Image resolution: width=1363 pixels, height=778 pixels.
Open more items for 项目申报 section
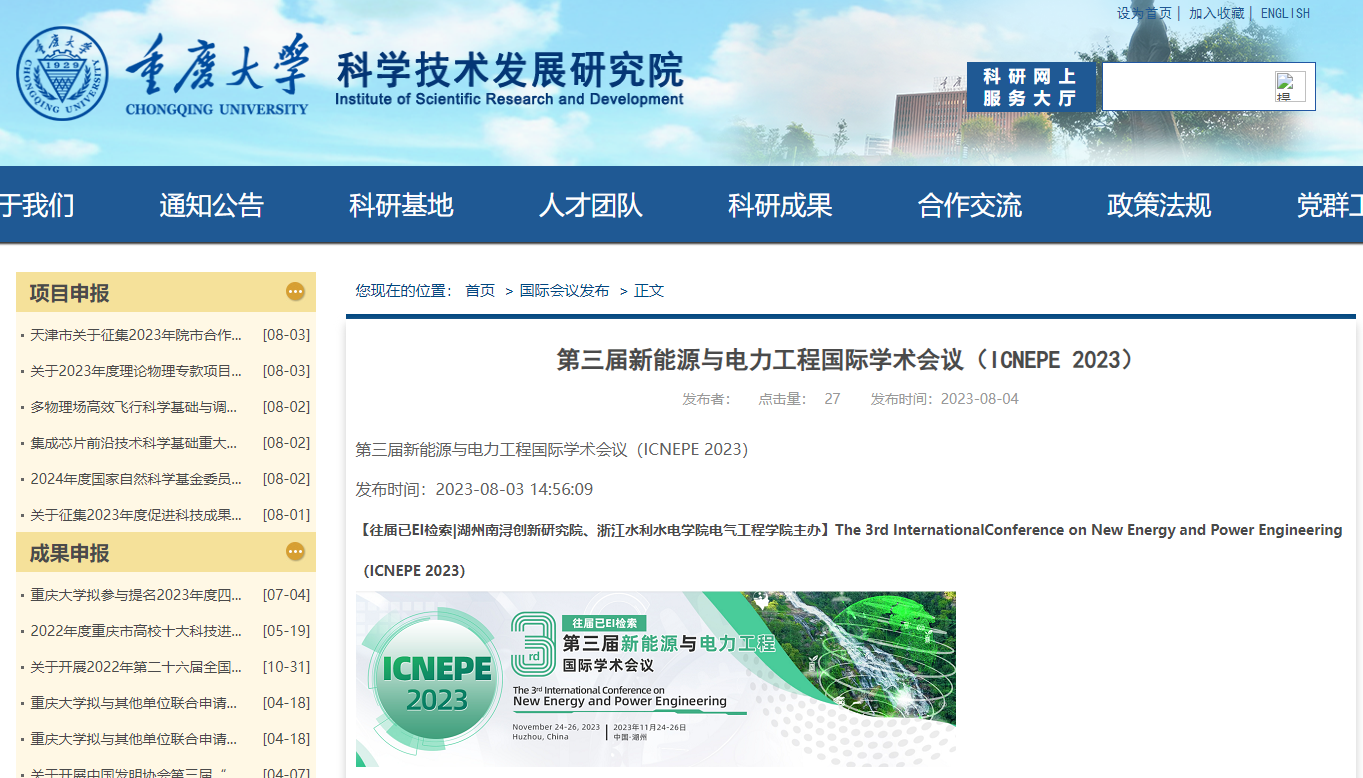pyautogui.click(x=295, y=292)
